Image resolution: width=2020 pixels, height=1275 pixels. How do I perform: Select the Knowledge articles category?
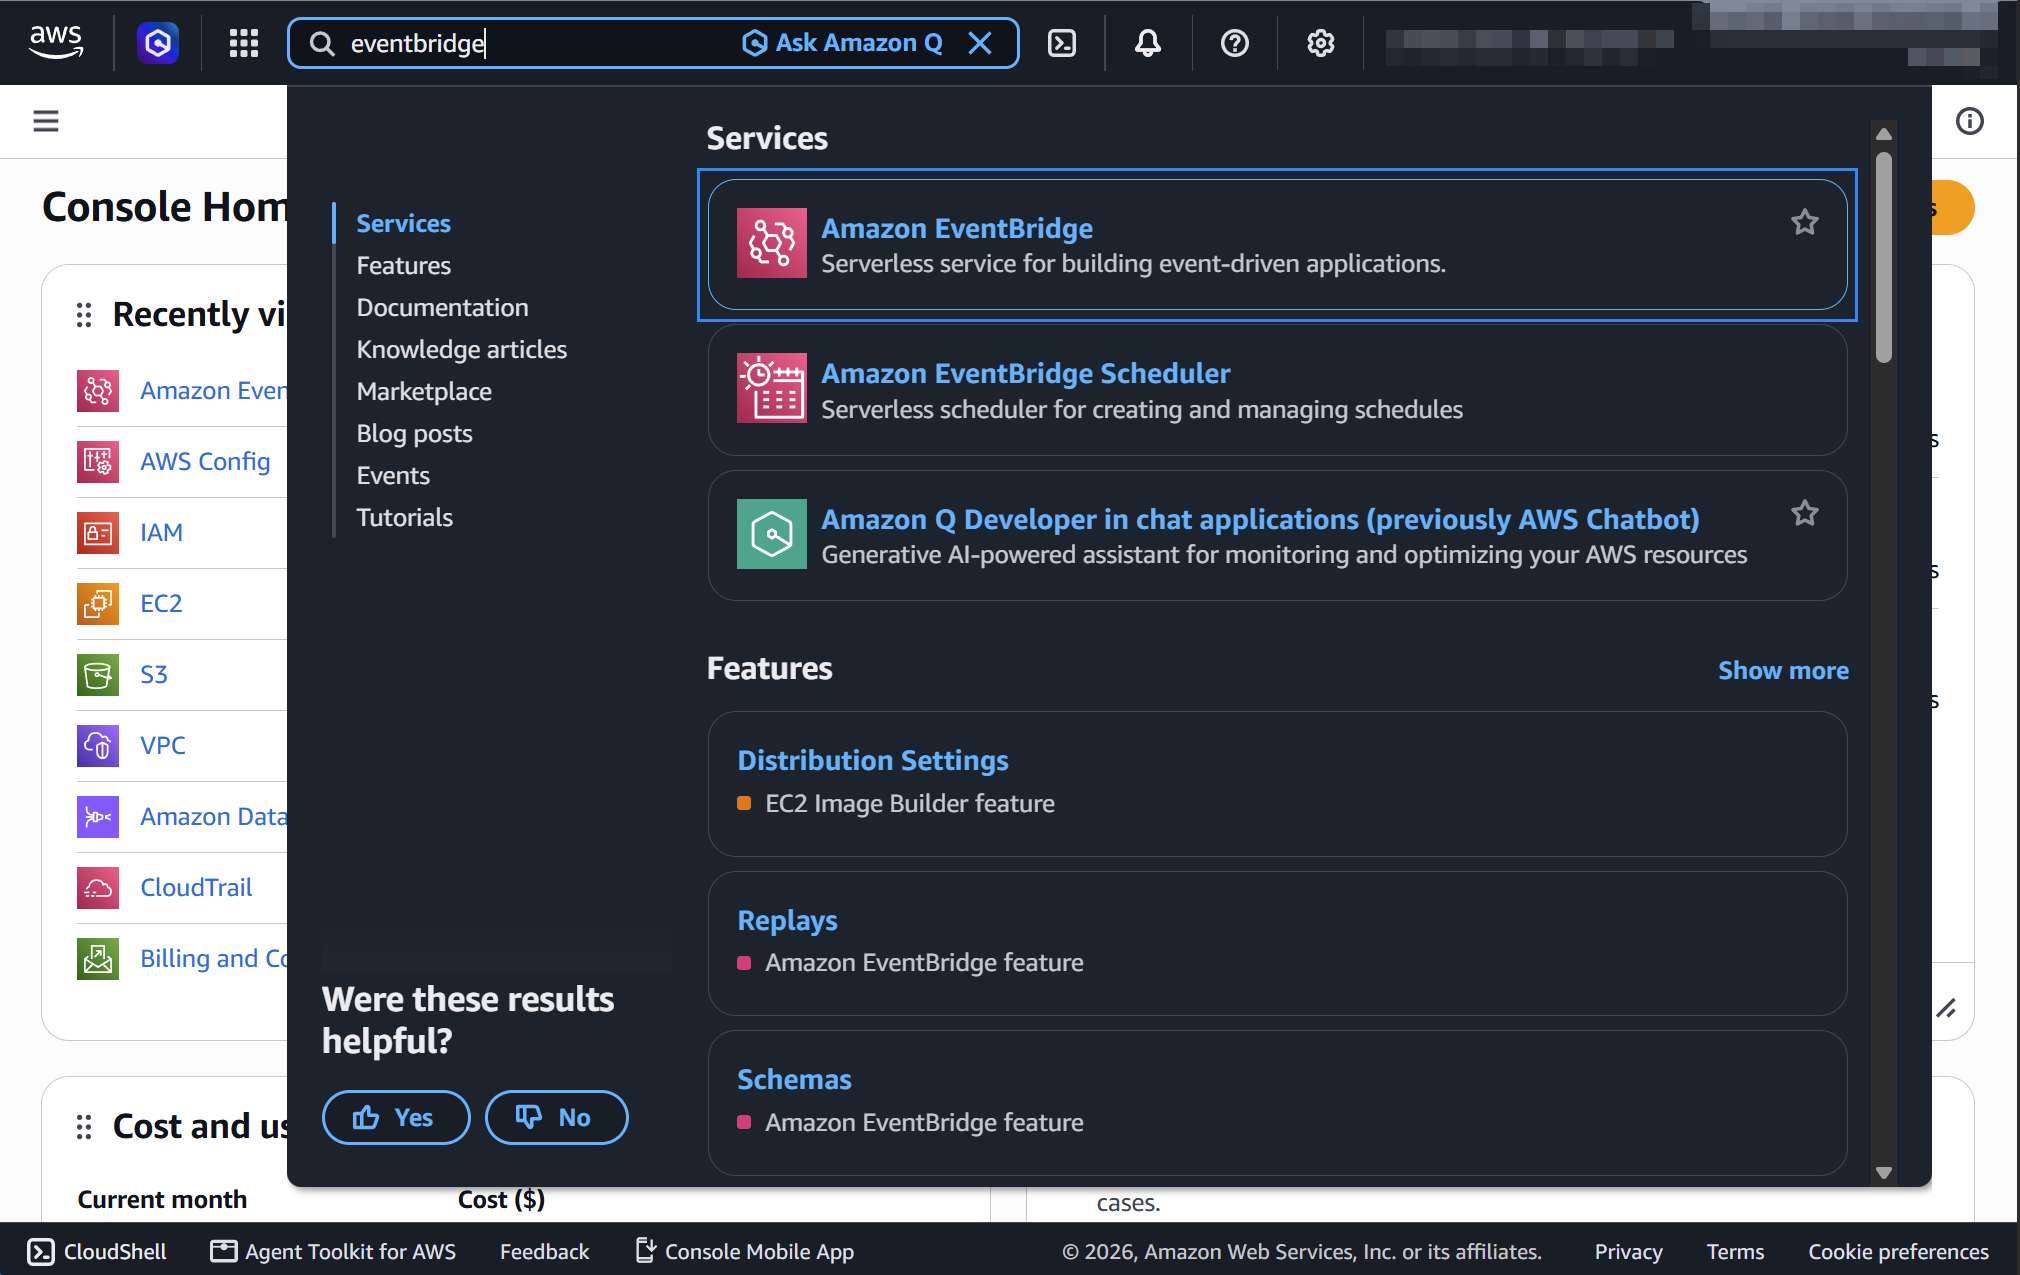tap(462, 349)
